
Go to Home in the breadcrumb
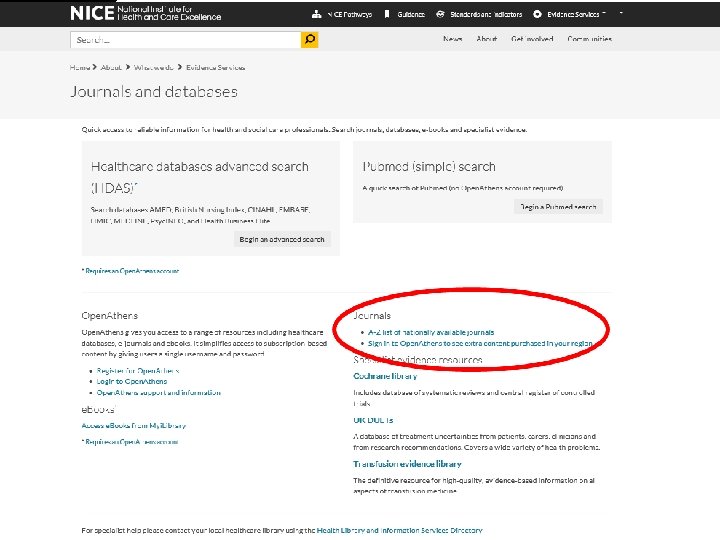79,68
